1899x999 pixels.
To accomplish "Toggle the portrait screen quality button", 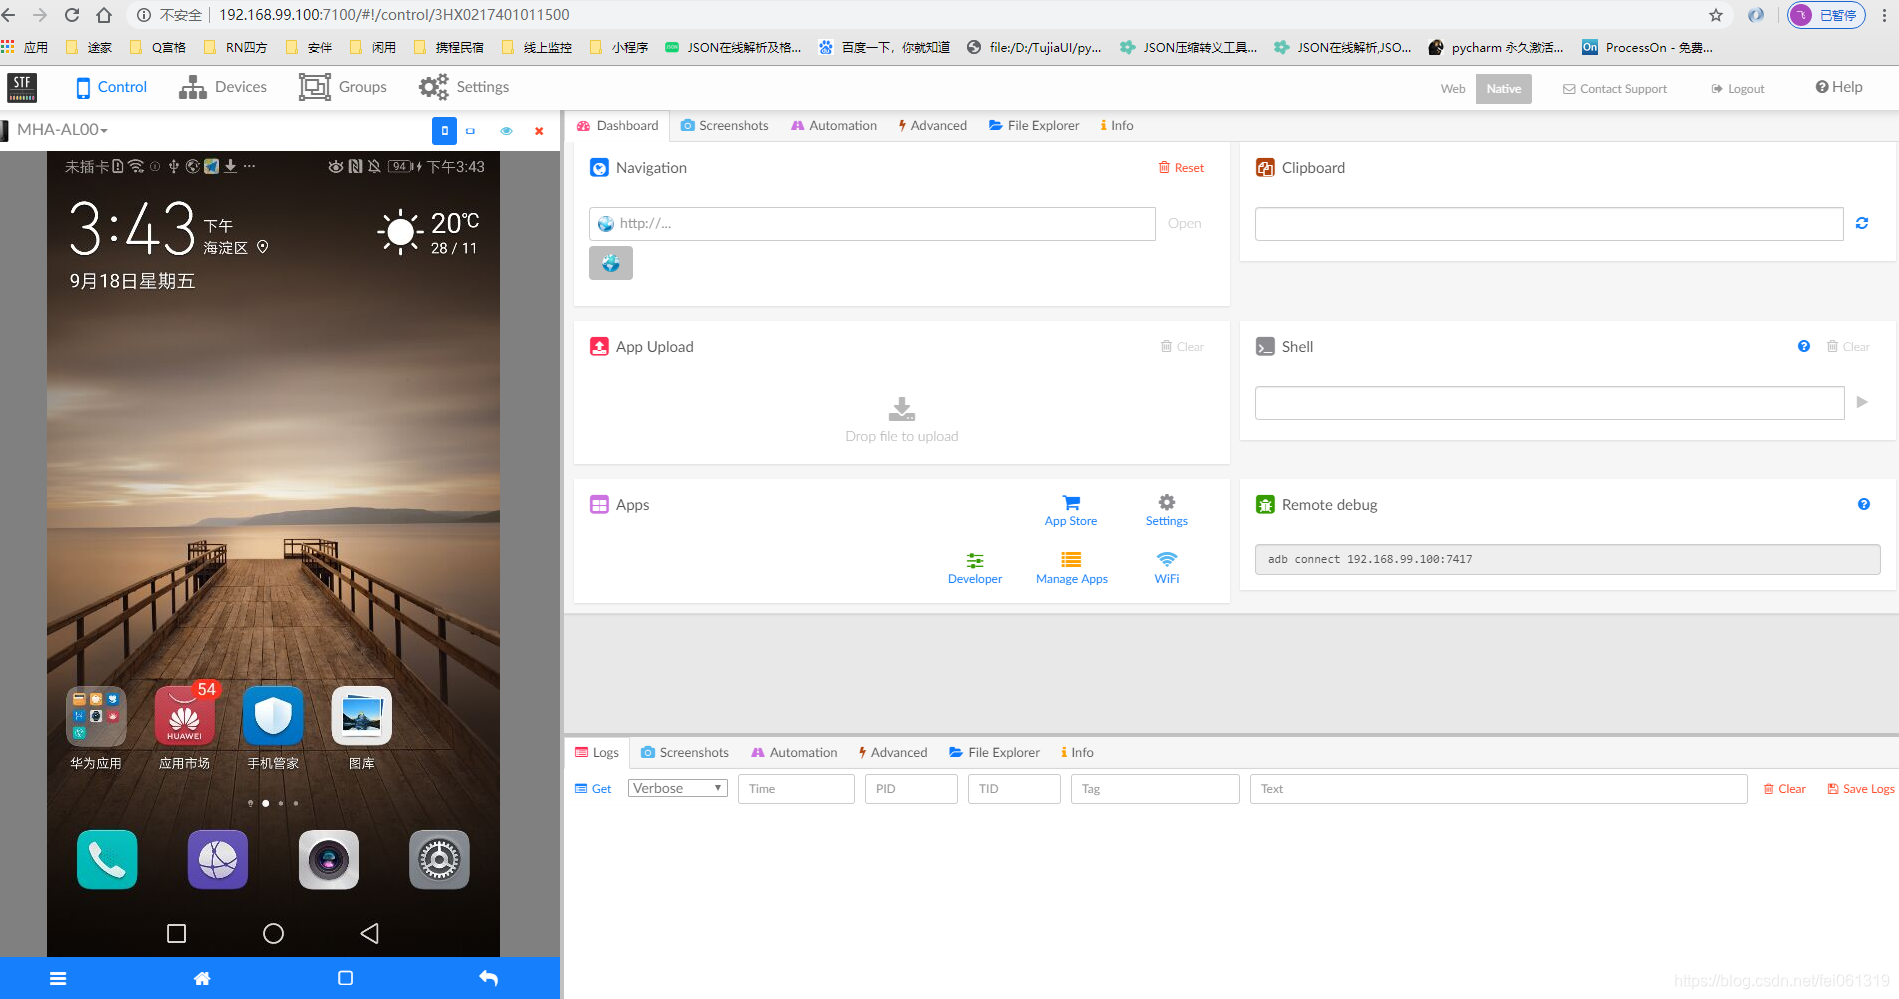I will tap(444, 130).
